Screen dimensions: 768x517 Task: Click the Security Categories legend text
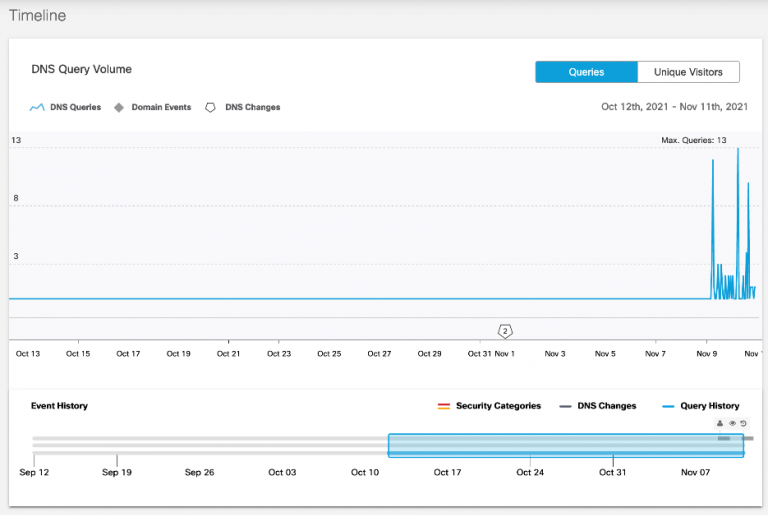[x=498, y=406]
